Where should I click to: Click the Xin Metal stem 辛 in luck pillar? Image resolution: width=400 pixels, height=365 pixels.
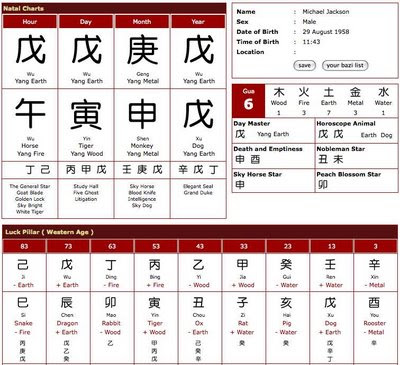click(374, 265)
